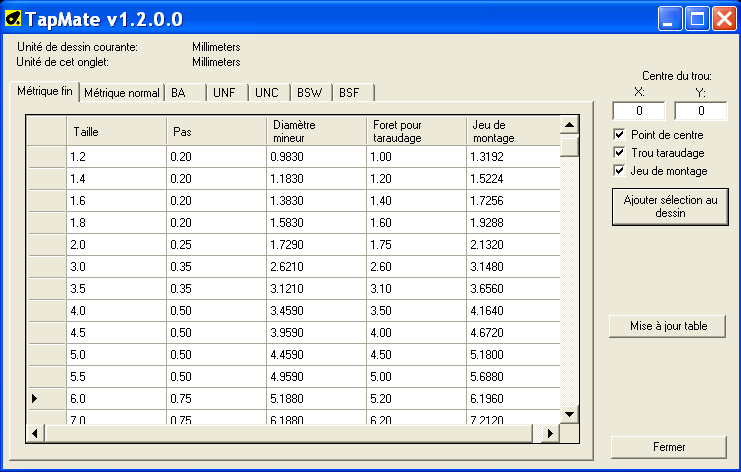Click the Taille column header
Viewport: 741px width, 472px height.
point(116,131)
